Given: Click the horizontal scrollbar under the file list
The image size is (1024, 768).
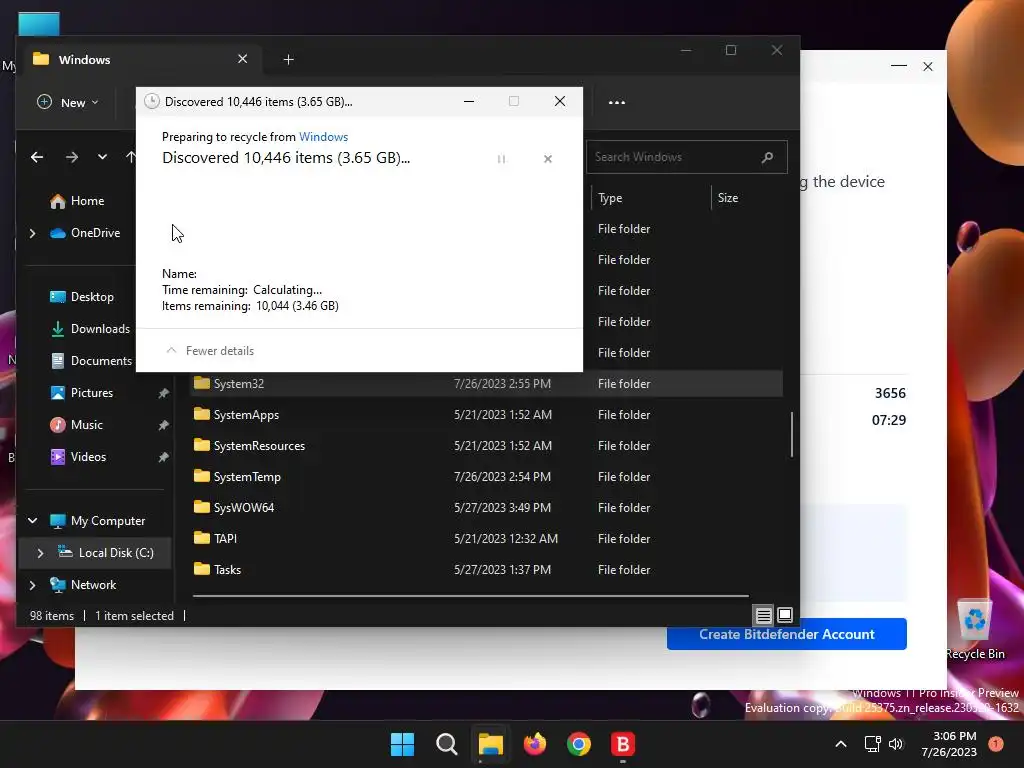Looking at the screenshot, I should (470, 596).
